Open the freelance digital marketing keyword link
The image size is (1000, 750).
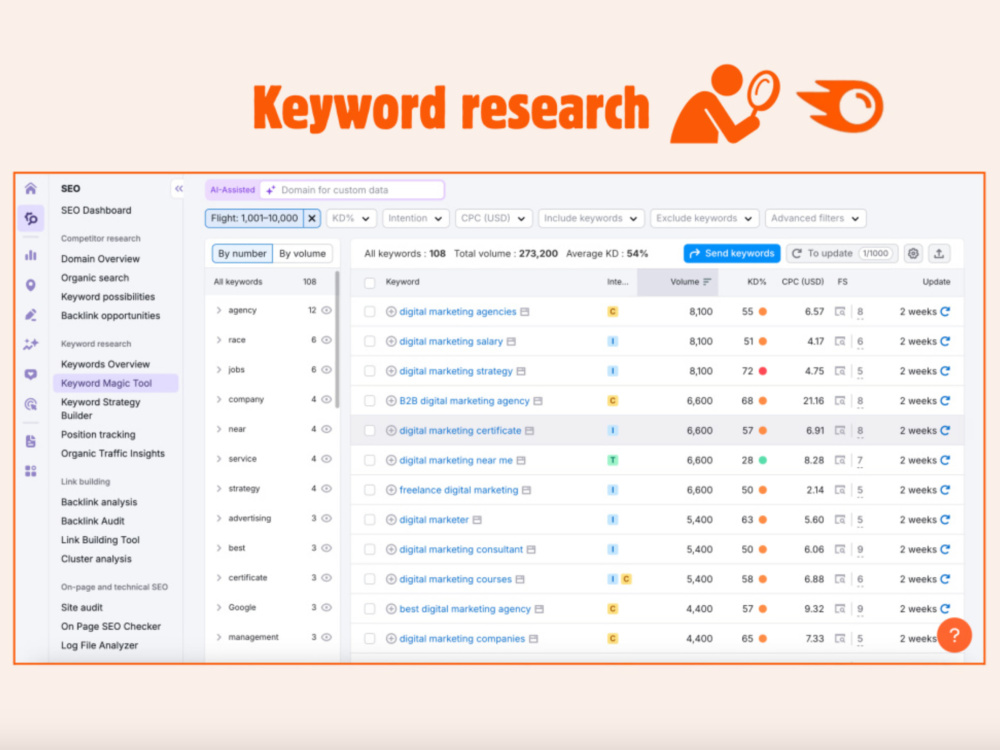pos(459,490)
